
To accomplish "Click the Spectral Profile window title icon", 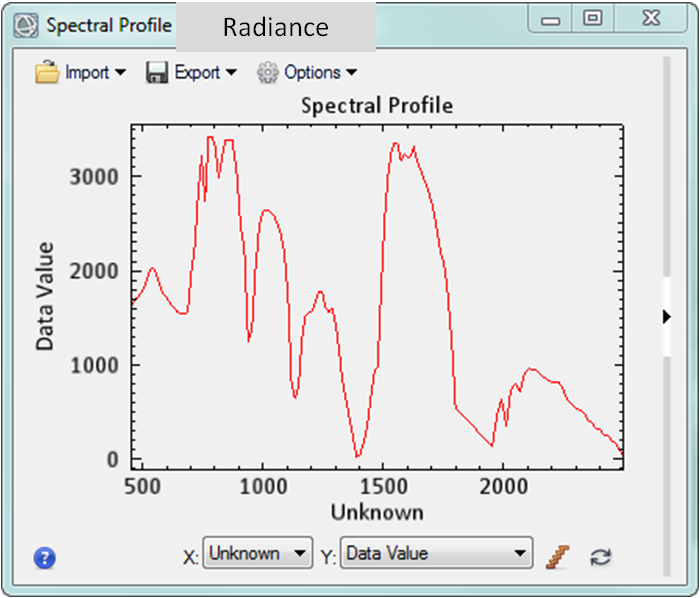I will click(27, 25).
